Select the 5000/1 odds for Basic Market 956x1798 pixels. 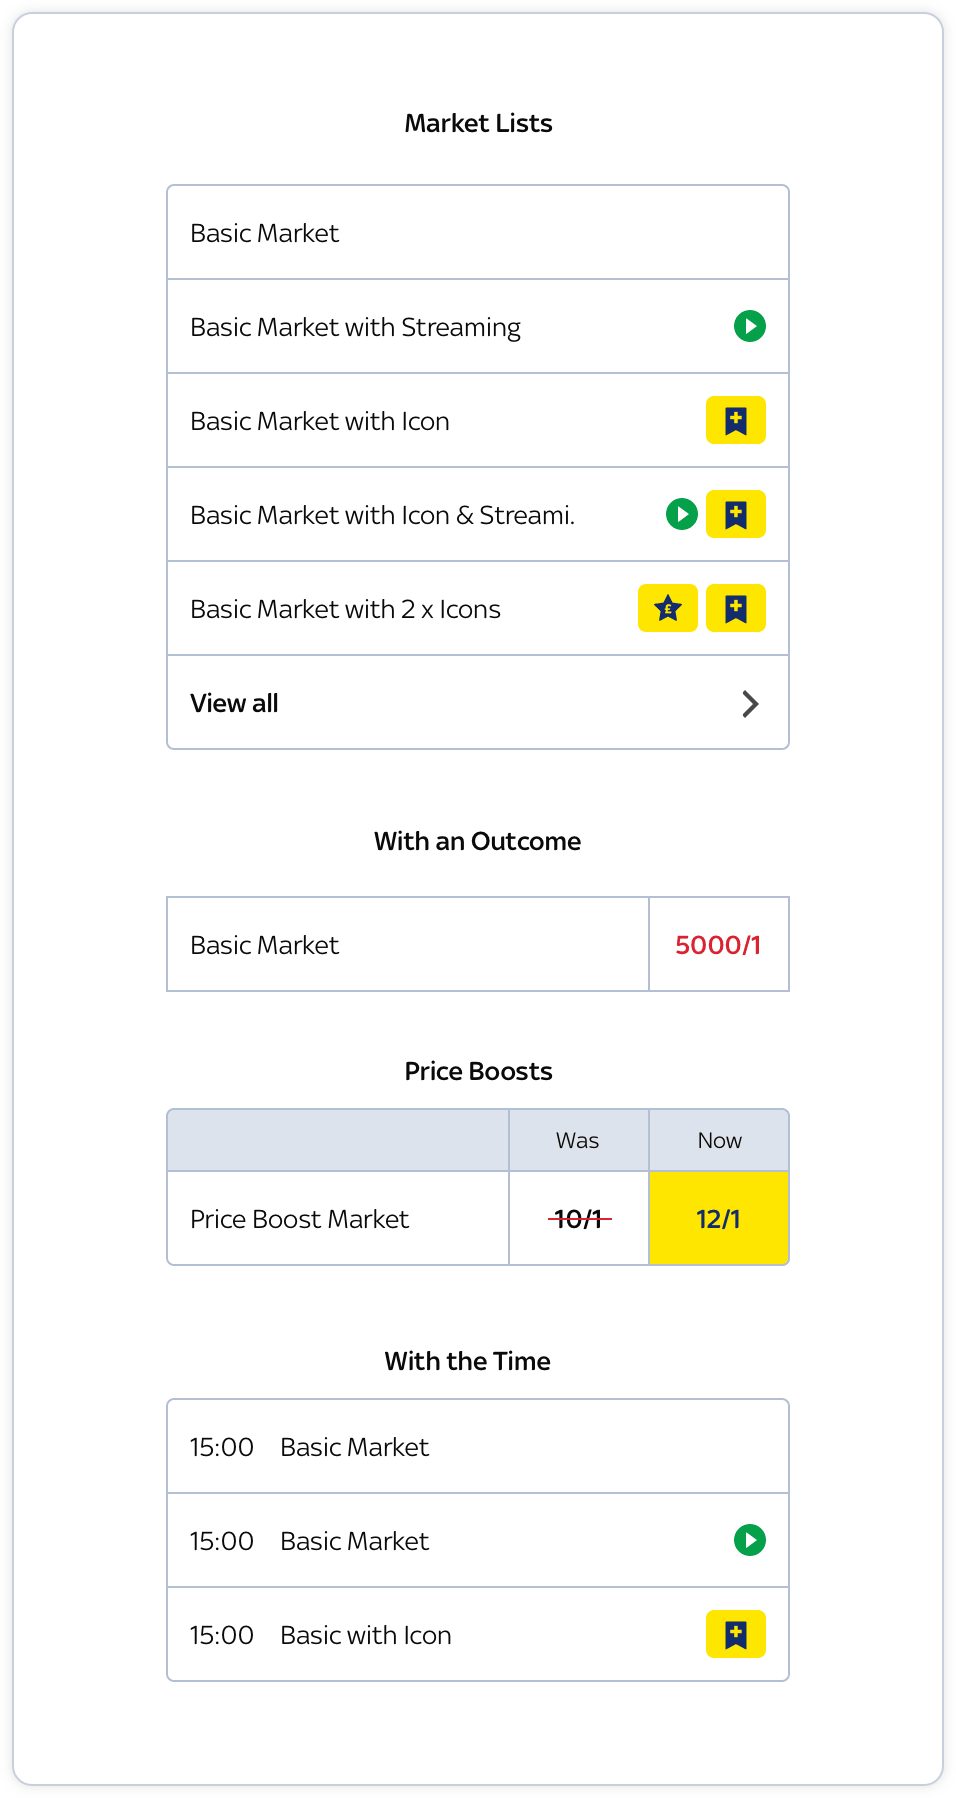718,944
